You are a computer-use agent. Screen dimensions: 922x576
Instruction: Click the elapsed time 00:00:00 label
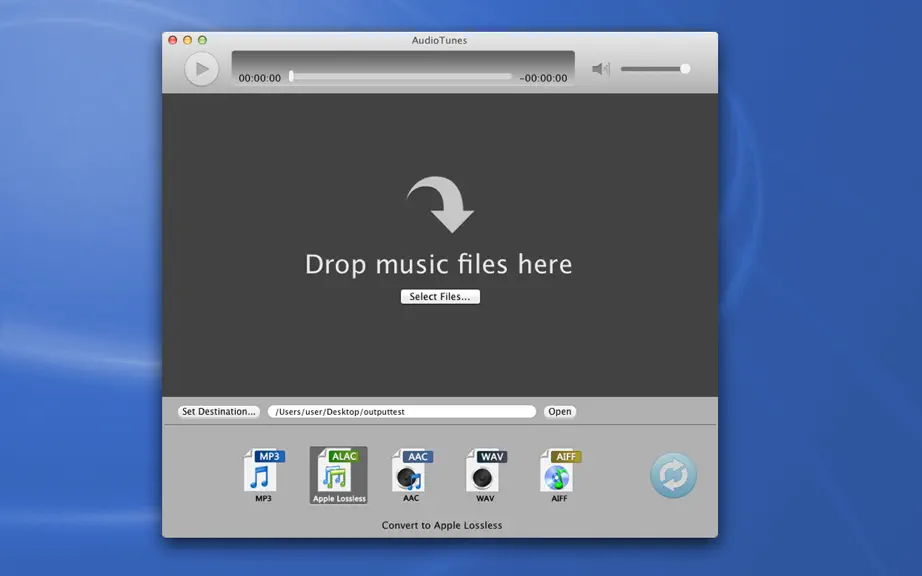(259, 78)
